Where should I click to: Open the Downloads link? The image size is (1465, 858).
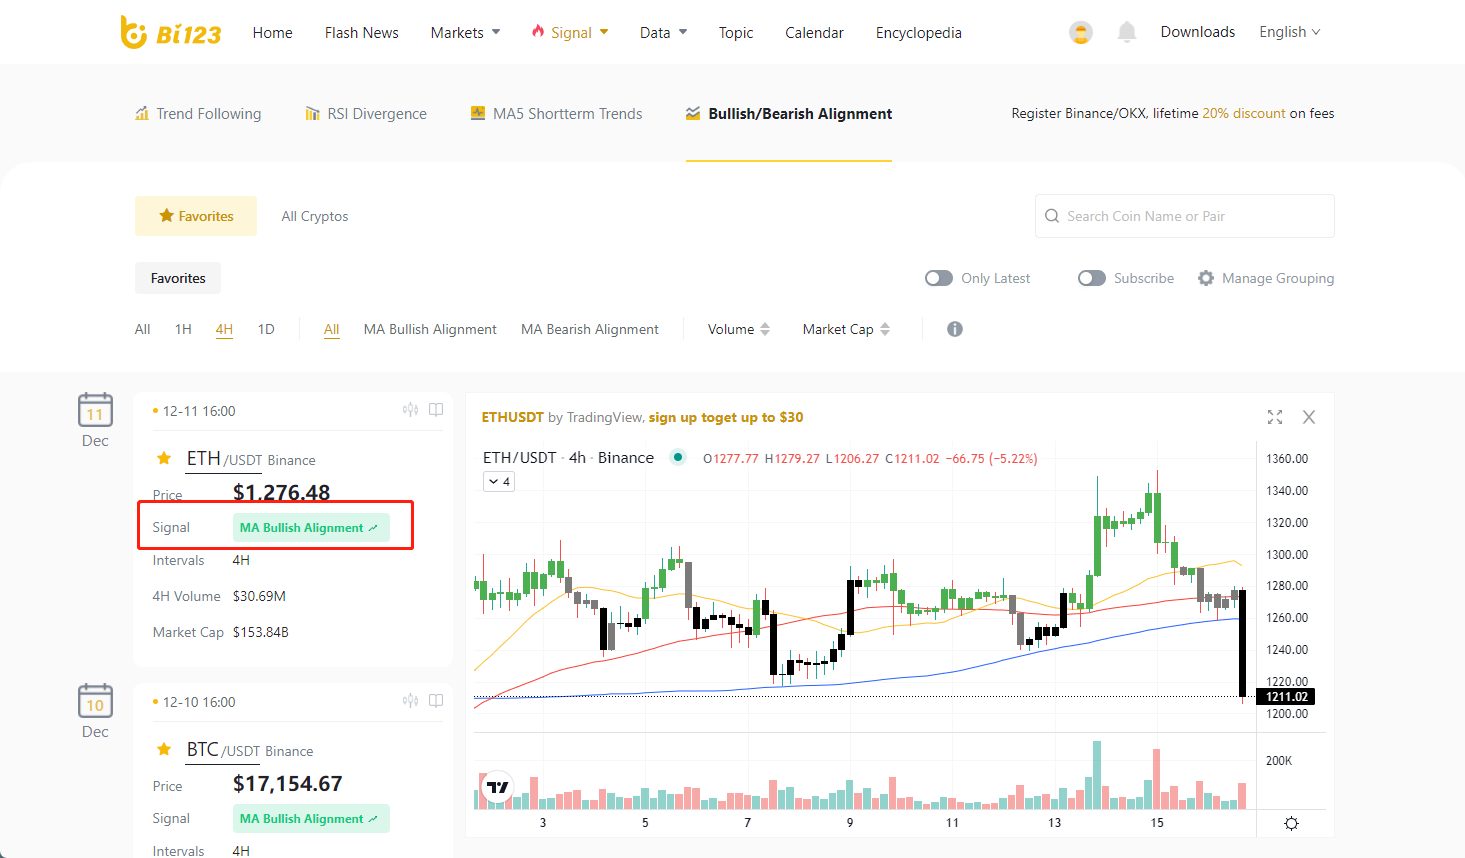point(1198,32)
